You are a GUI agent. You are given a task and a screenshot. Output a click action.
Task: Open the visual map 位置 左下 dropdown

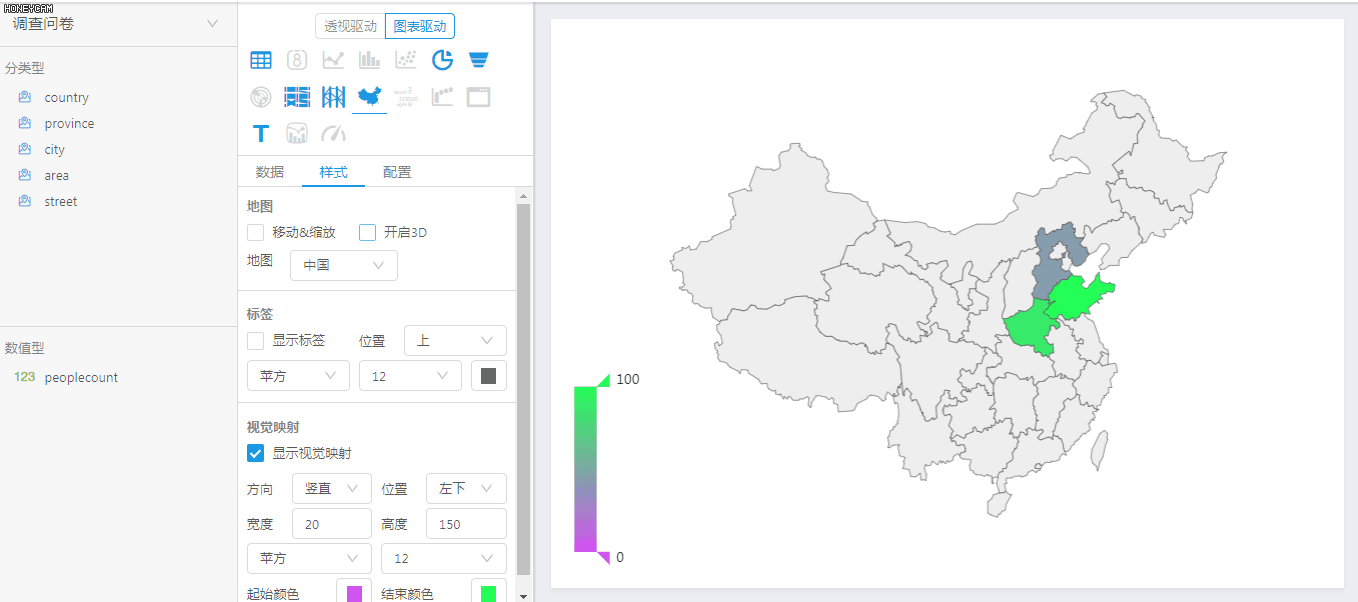tap(466, 488)
